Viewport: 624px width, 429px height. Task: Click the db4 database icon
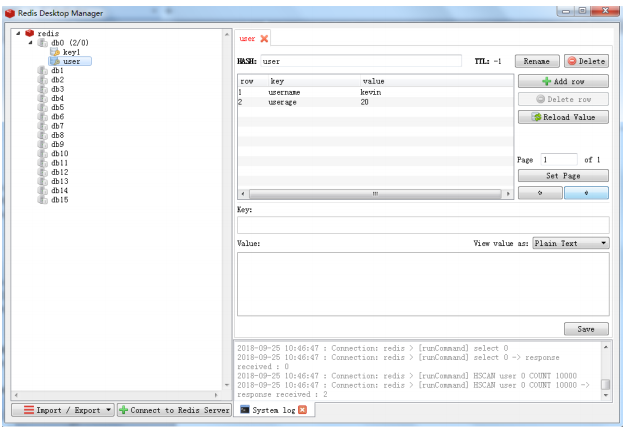coord(43,98)
